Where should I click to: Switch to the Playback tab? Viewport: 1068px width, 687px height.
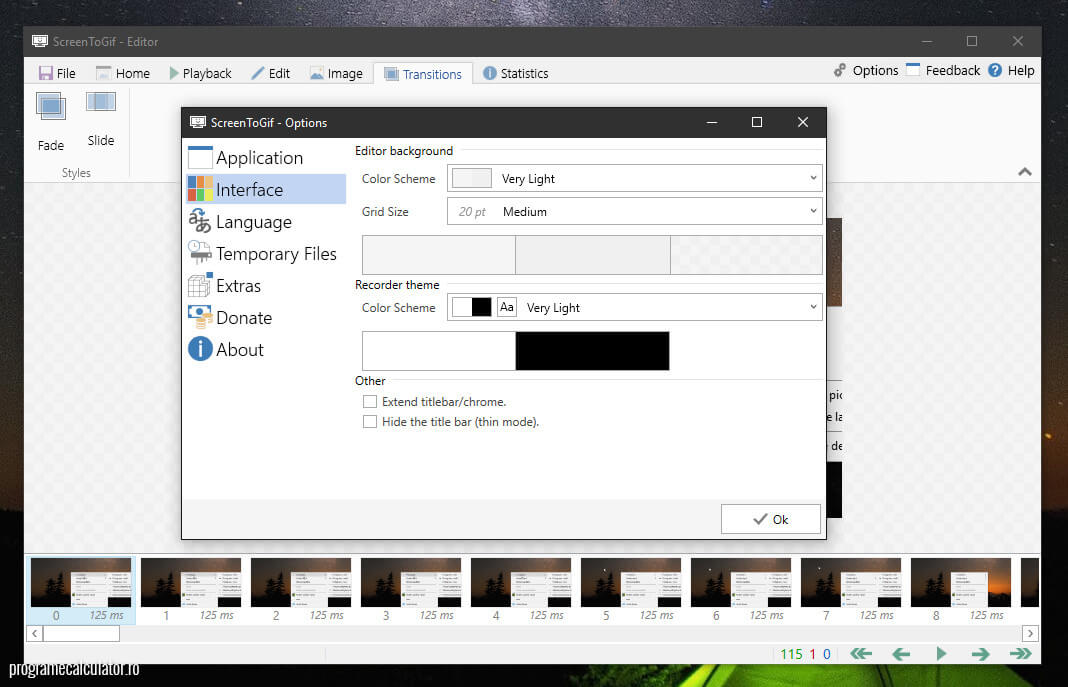[200, 73]
